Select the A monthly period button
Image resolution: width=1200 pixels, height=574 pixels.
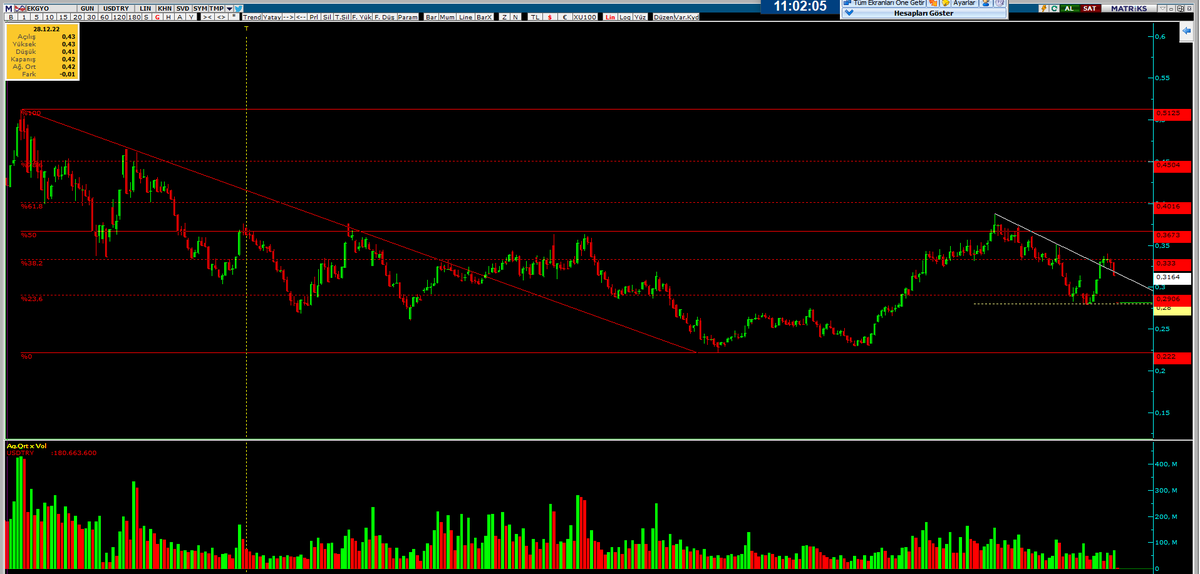click(180, 17)
